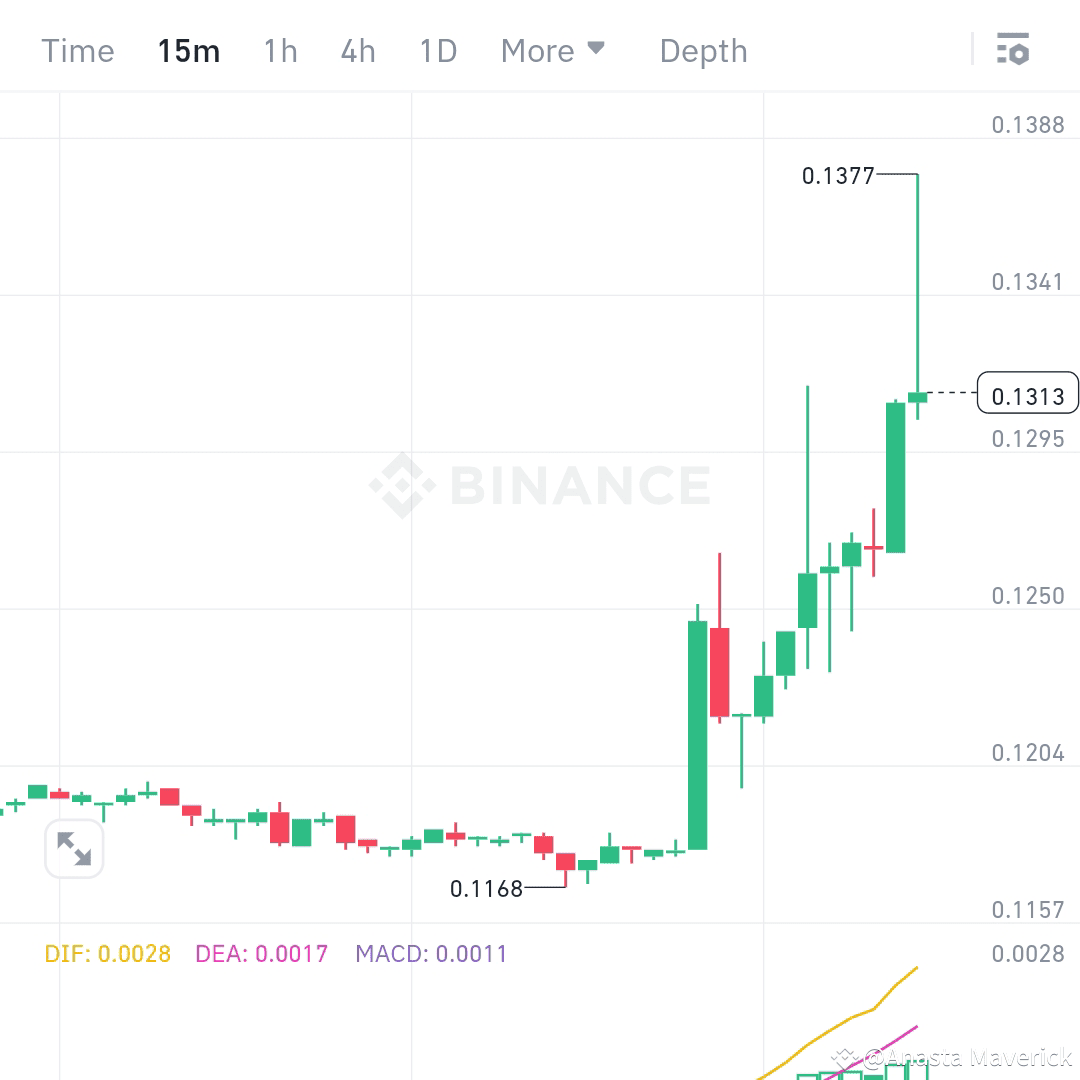Viewport: 1080px width, 1080px height.
Task: Click the @Anasta Maverick watermark icon
Action: pyautogui.click(x=843, y=1057)
